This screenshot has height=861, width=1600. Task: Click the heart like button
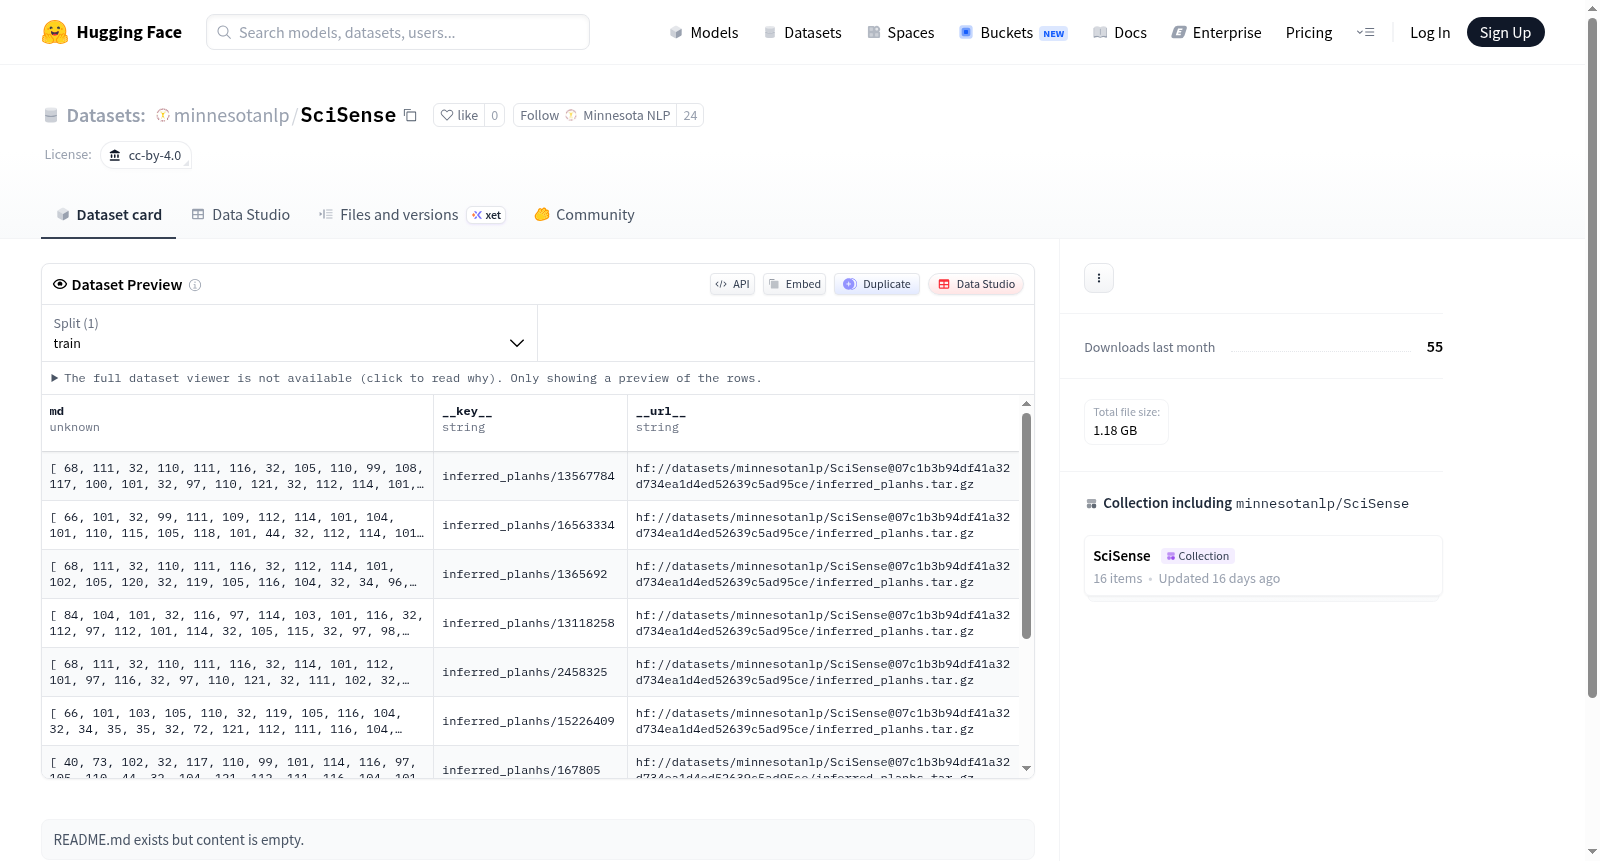(459, 115)
